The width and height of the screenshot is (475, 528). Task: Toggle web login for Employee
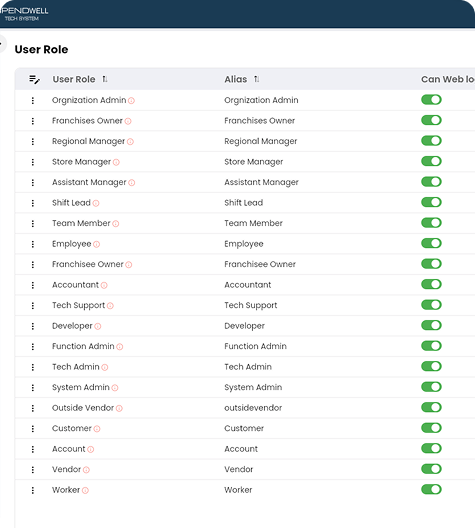tap(431, 243)
